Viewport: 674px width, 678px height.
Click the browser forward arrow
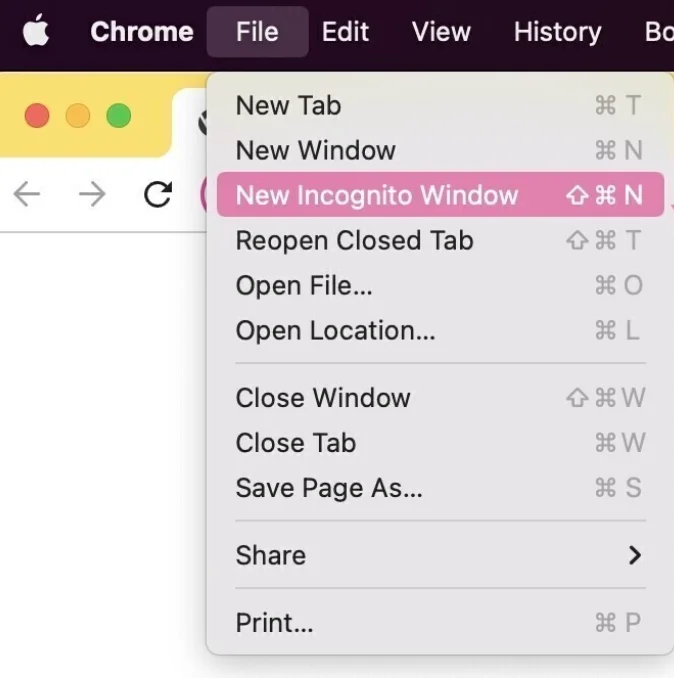(x=92, y=194)
